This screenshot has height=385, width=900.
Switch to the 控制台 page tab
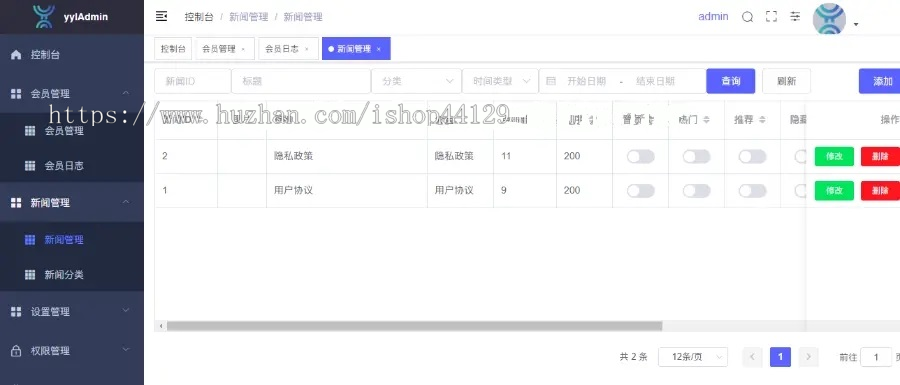click(x=173, y=49)
